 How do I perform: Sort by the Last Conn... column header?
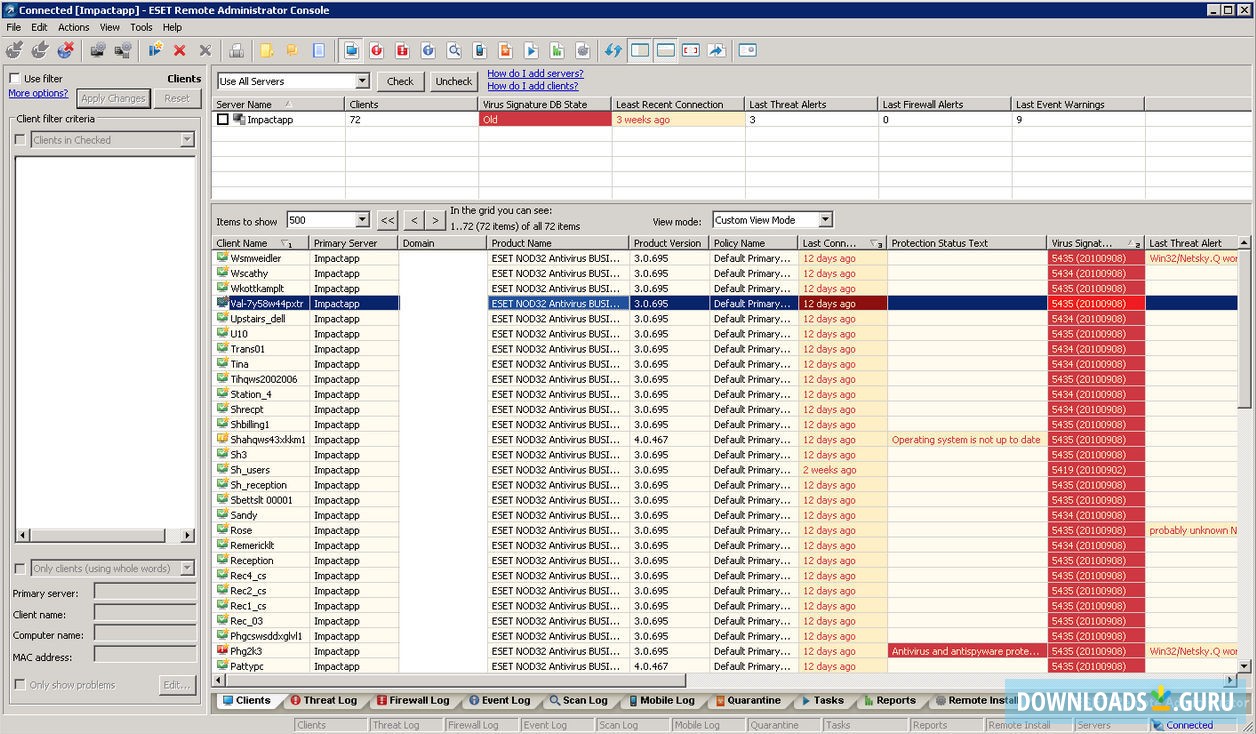tap(842, 243)
